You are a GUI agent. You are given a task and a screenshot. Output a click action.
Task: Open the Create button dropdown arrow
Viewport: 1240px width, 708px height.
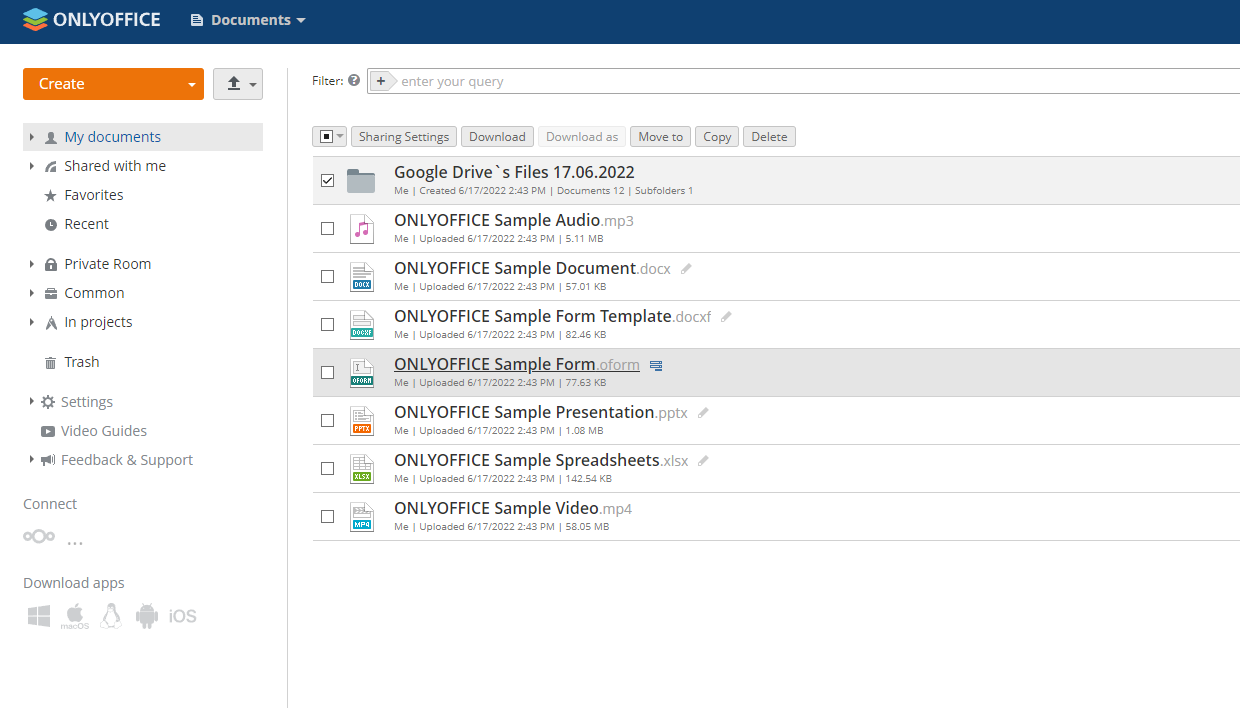193,84
